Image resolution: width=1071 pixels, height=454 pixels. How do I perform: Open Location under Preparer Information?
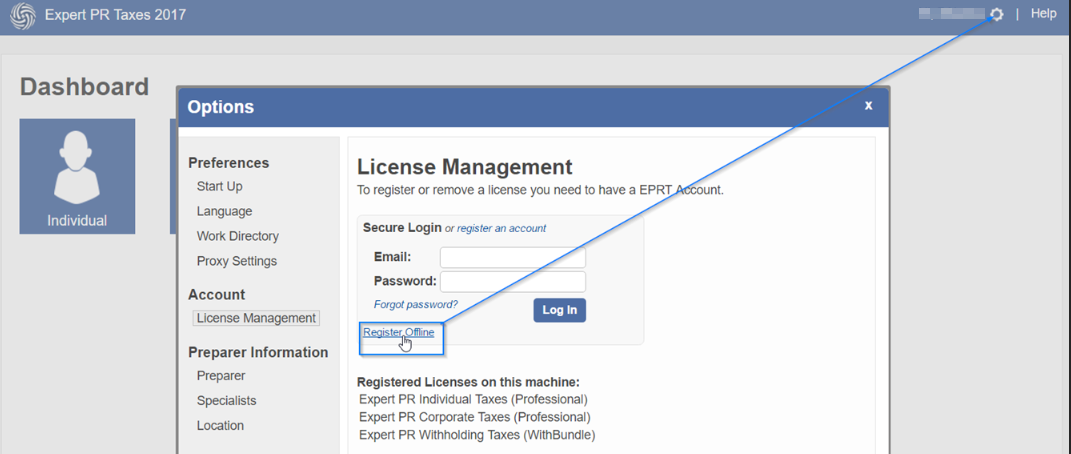pos(220,426)
